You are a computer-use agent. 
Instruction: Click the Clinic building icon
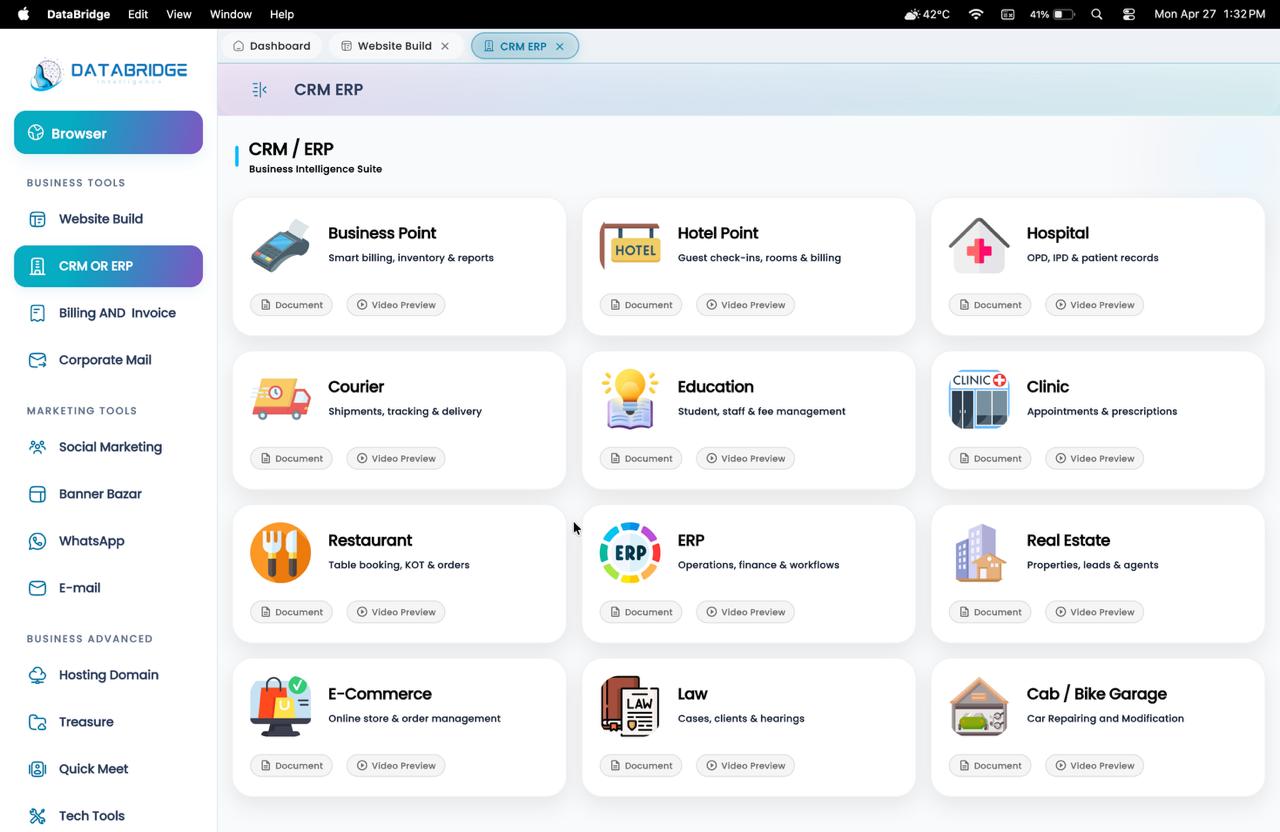point(979,399)
